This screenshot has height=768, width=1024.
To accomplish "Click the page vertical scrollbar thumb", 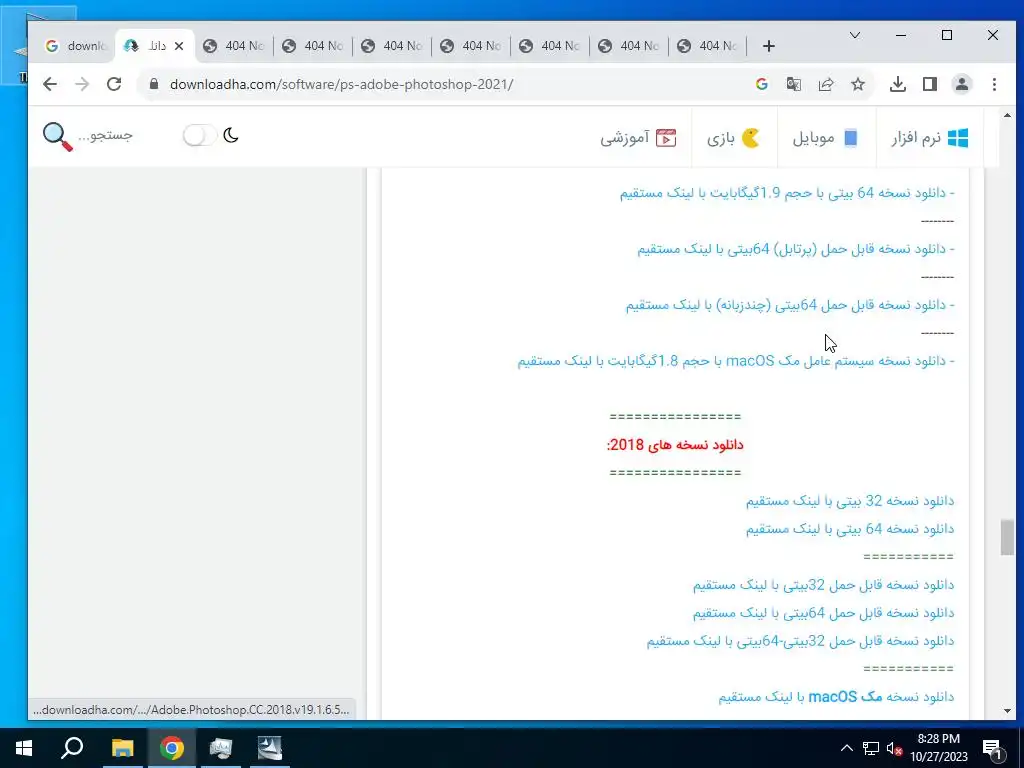I will point(1006,537).
